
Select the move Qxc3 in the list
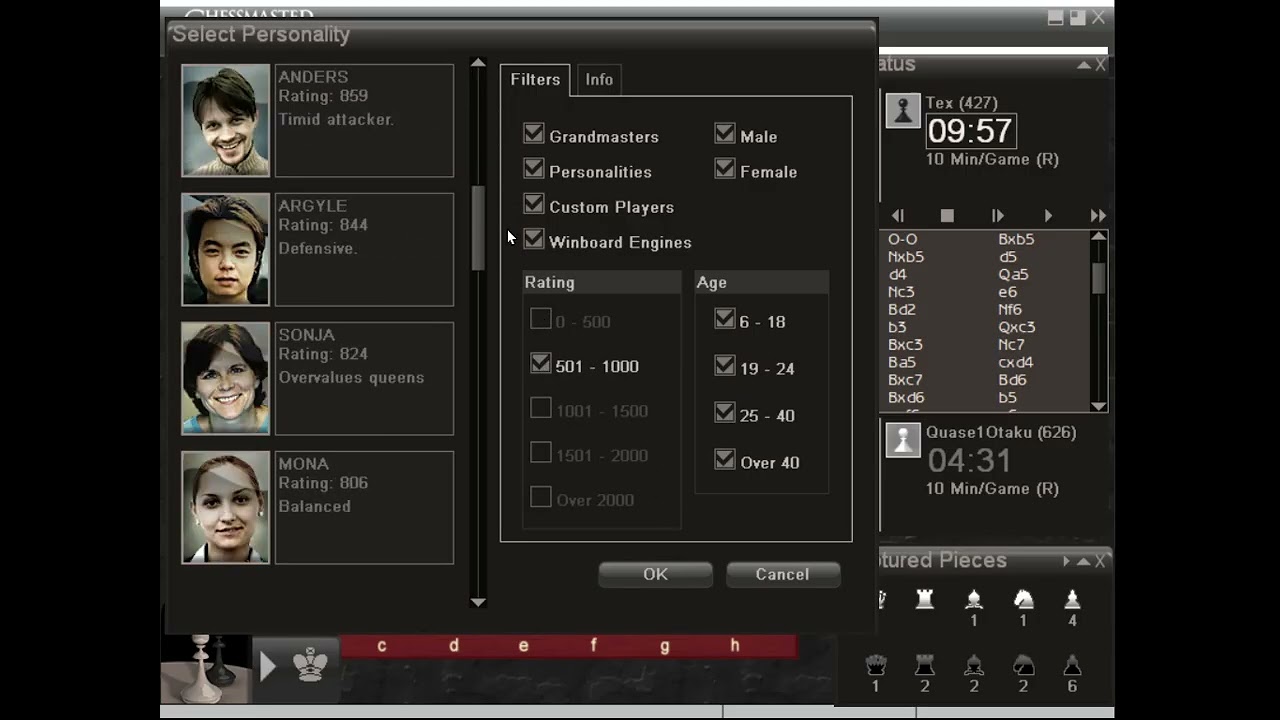(1017, 327)
